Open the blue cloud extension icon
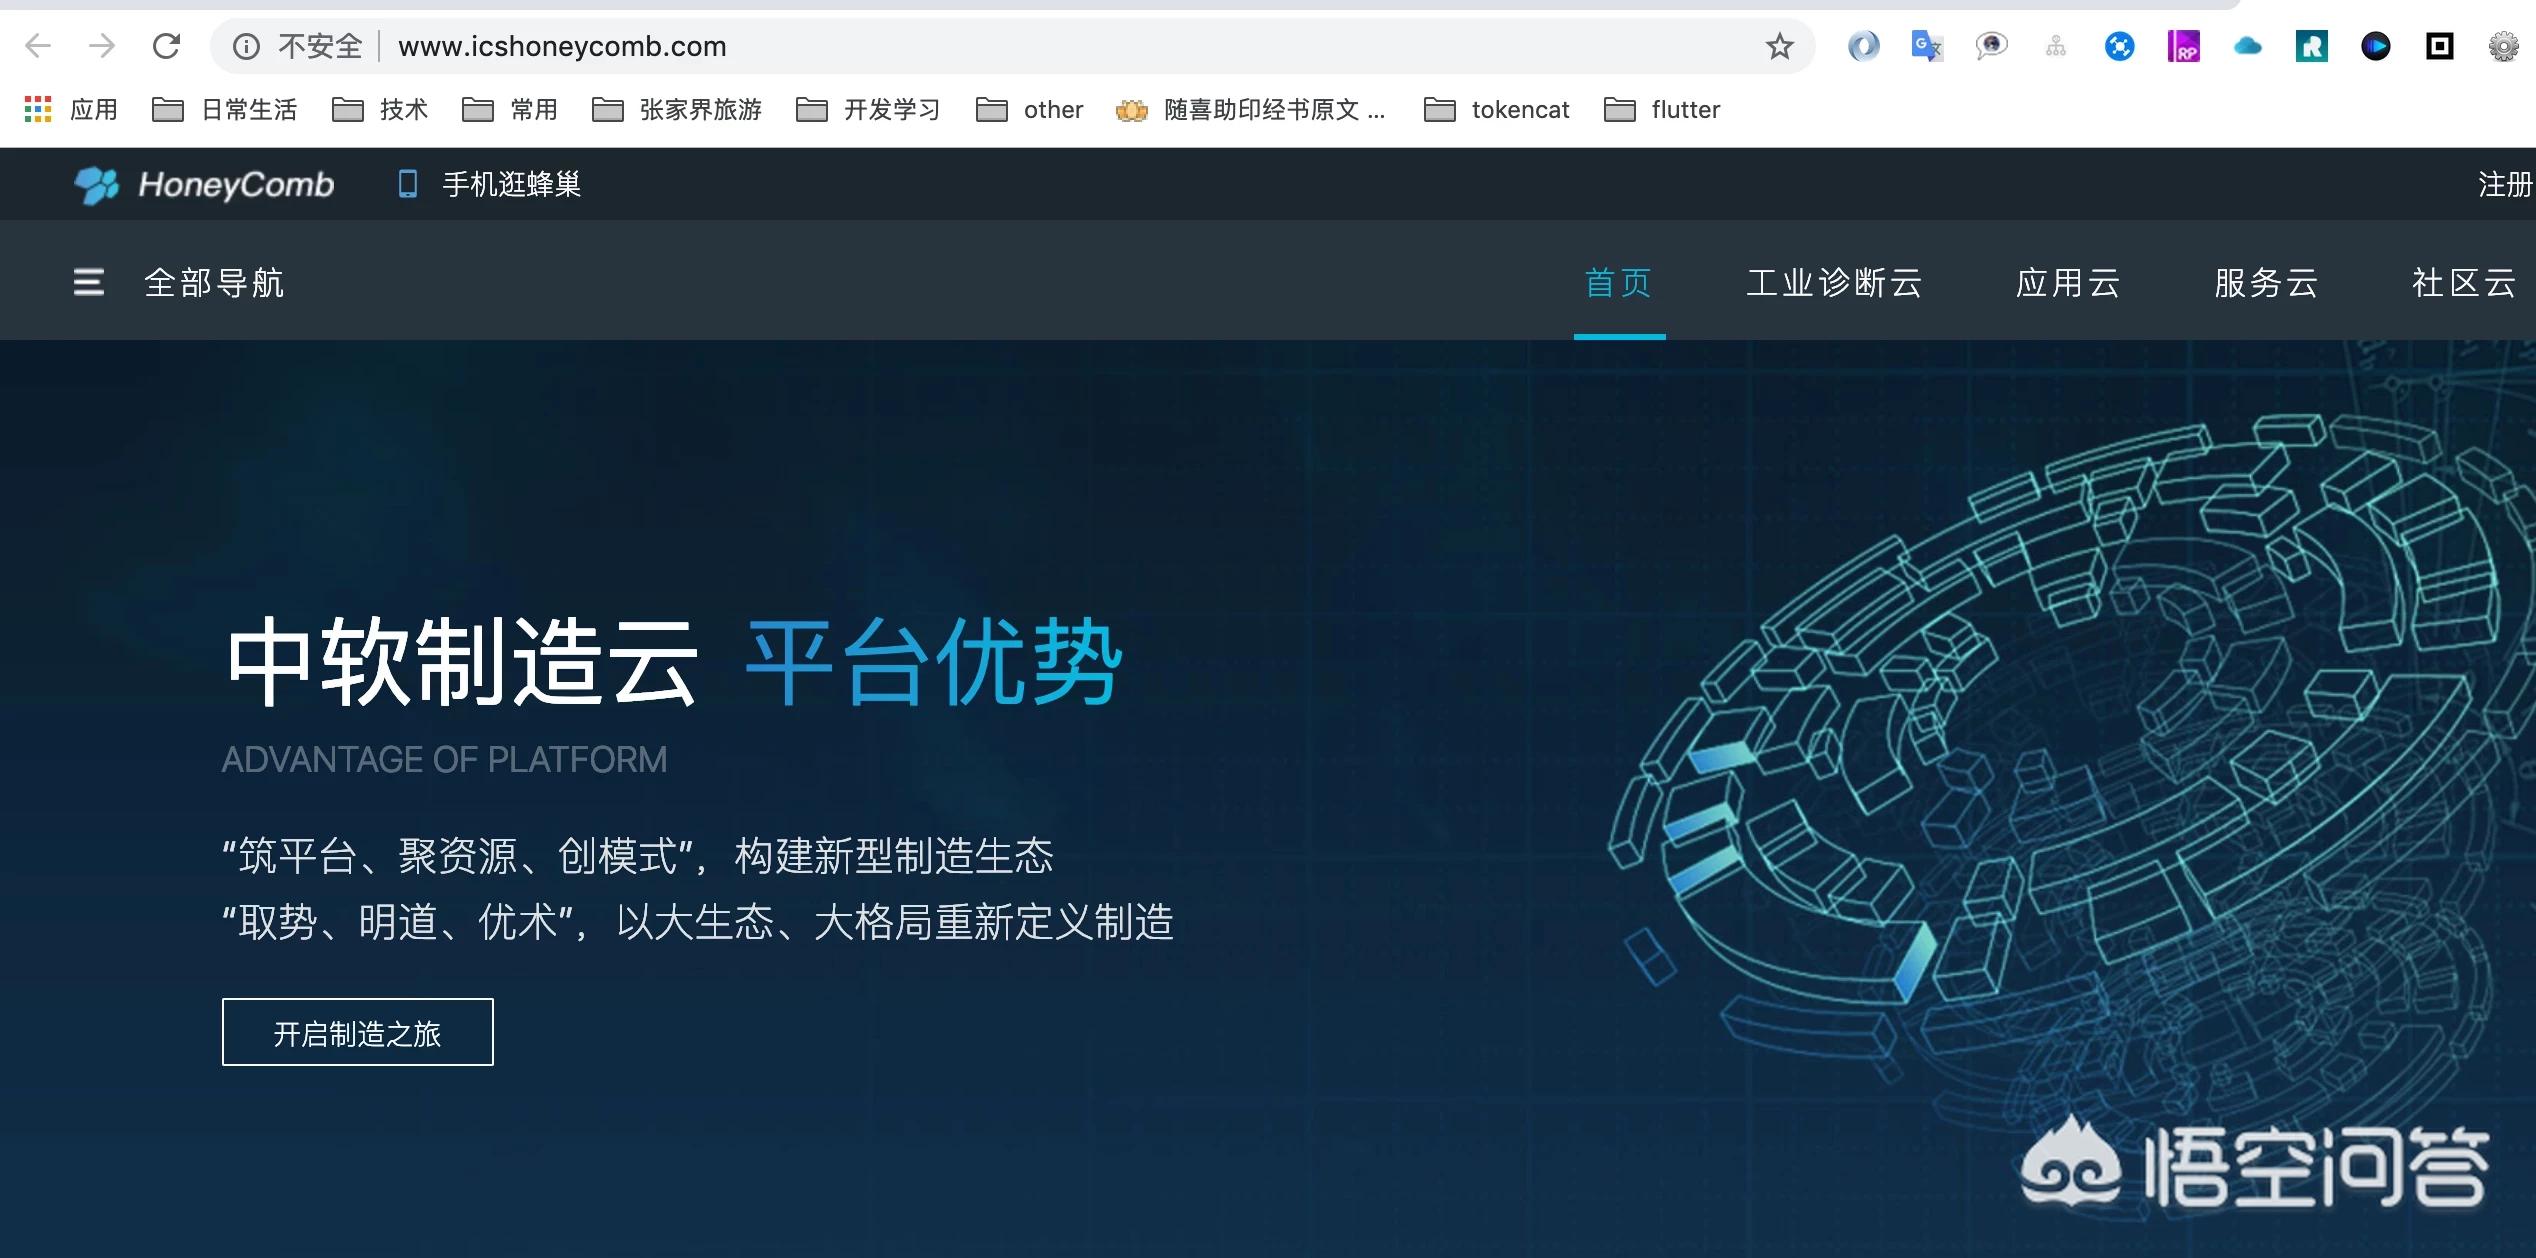Image resolution: width=2536 pixels, height=1258 pixels. pyautogui.click(x=2247, y=46)
